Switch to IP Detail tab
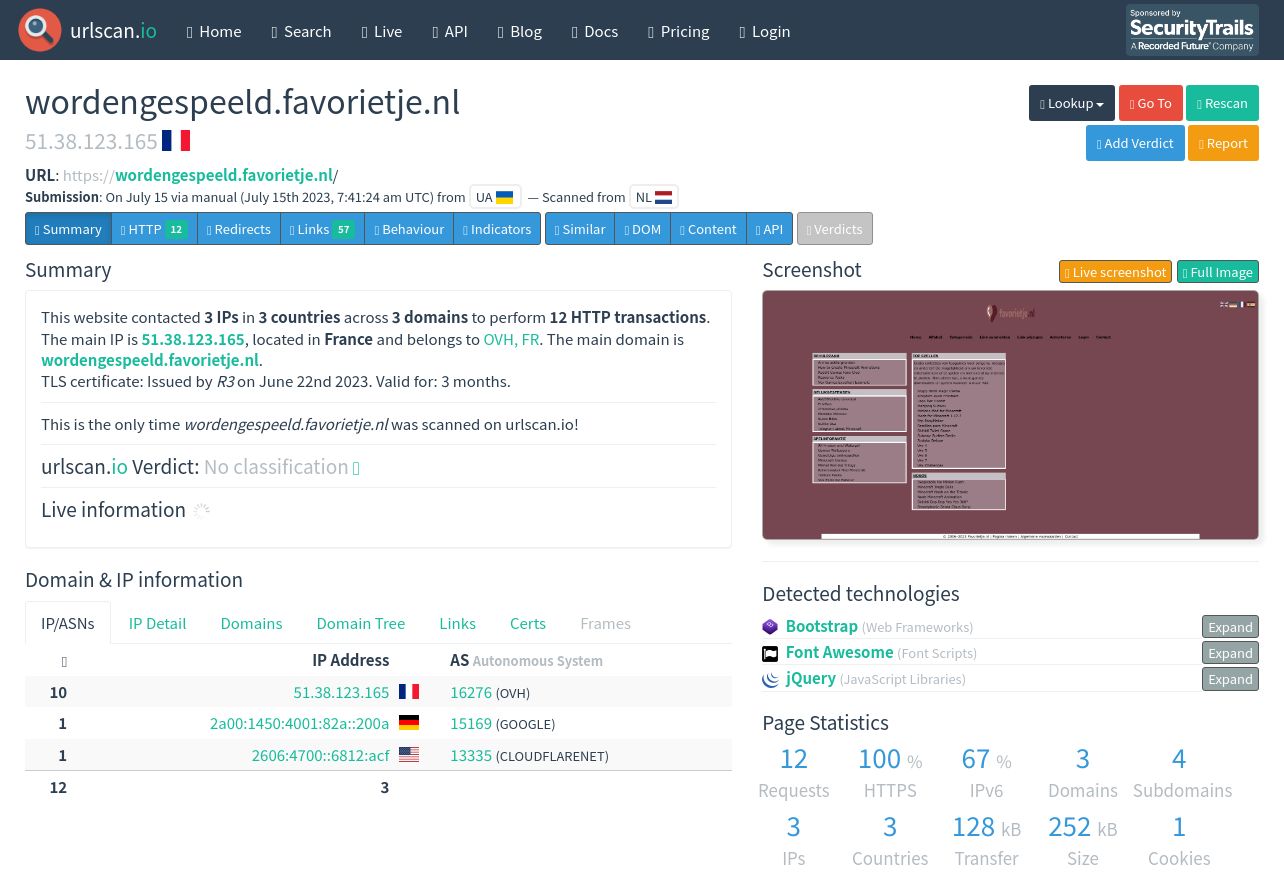 (157, 623)
